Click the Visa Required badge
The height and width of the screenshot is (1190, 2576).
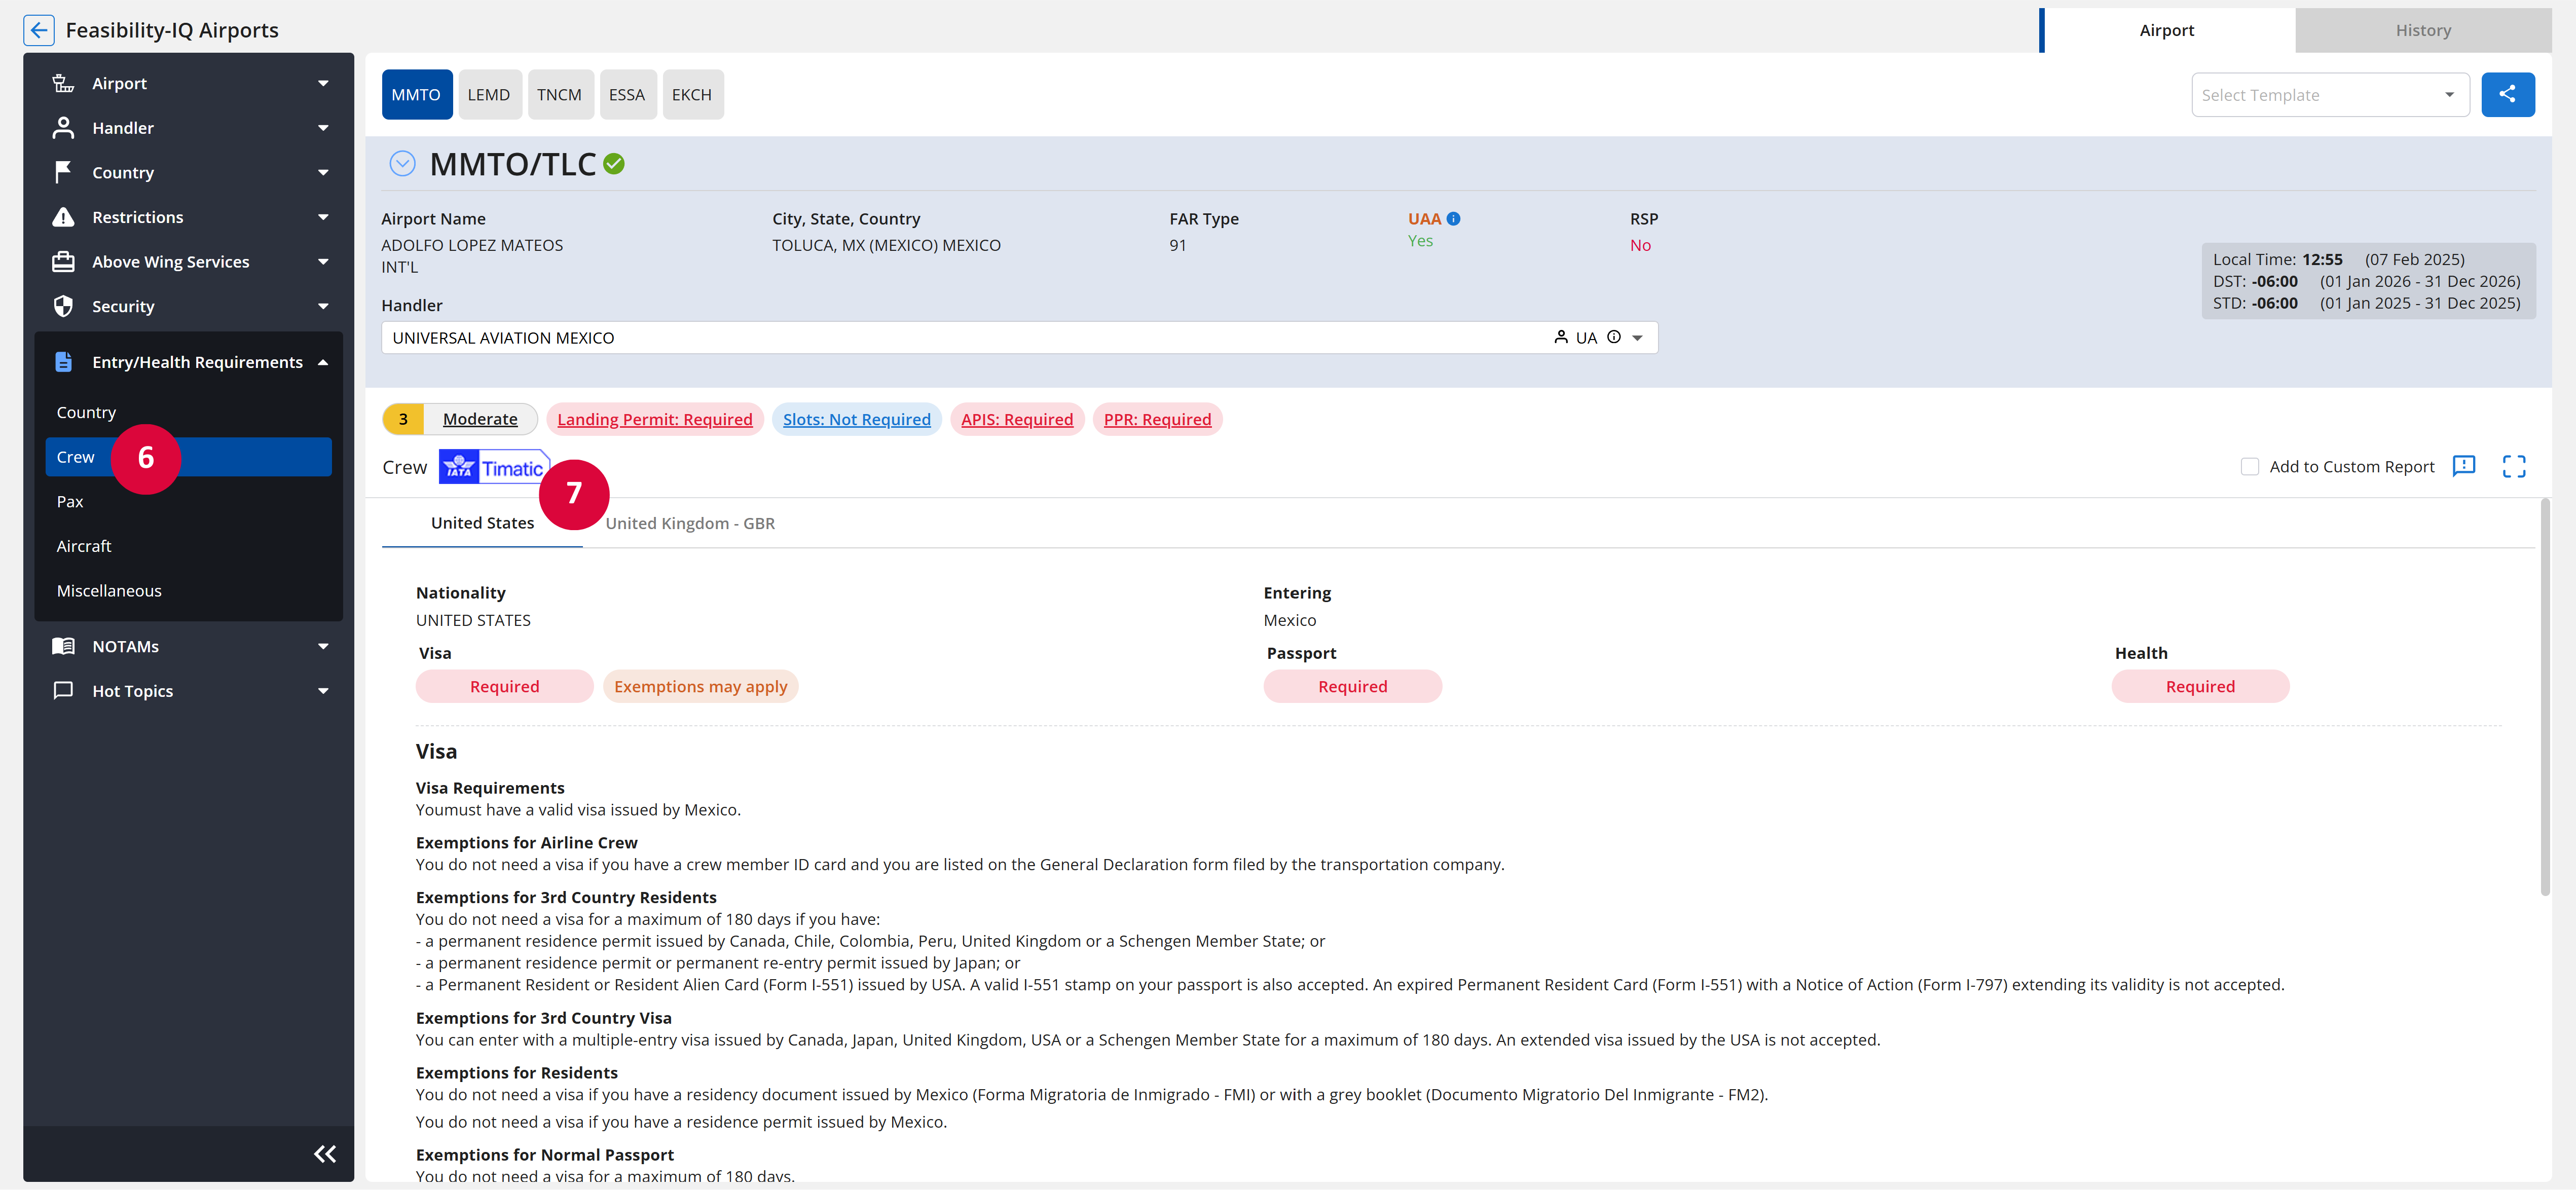tap(504, 687)
